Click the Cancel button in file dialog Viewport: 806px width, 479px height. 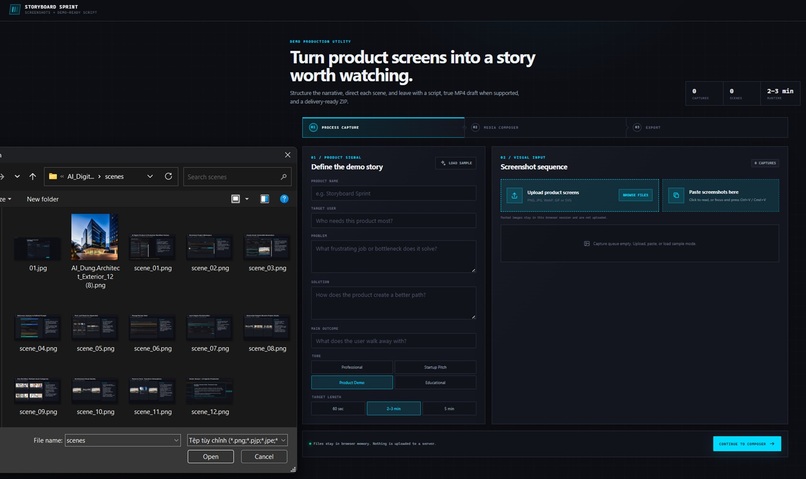tap(264, 456)
